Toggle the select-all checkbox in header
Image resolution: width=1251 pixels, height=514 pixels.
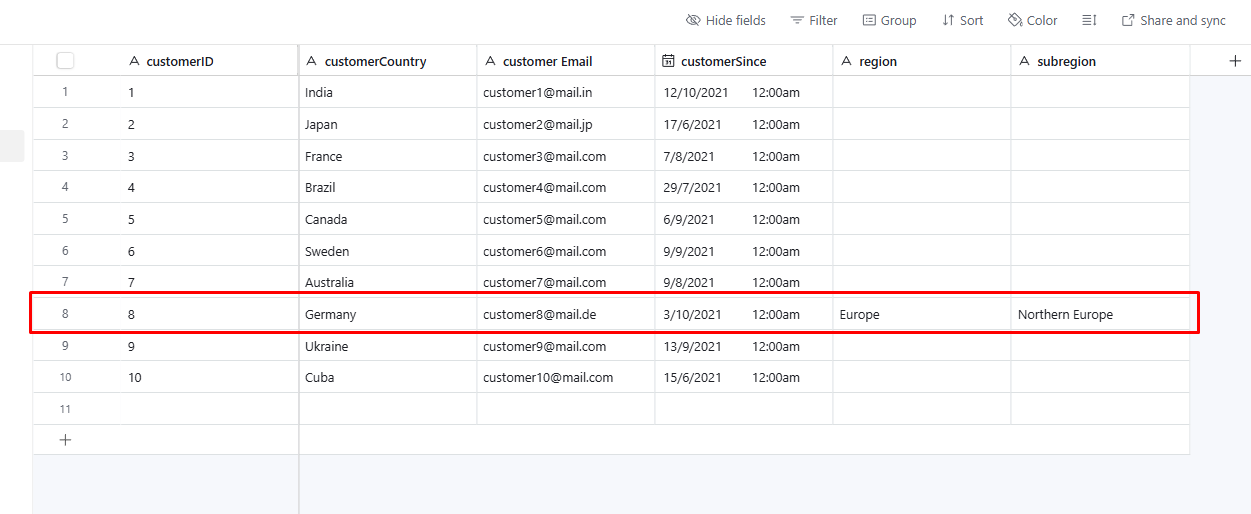[x=66, y=61]
